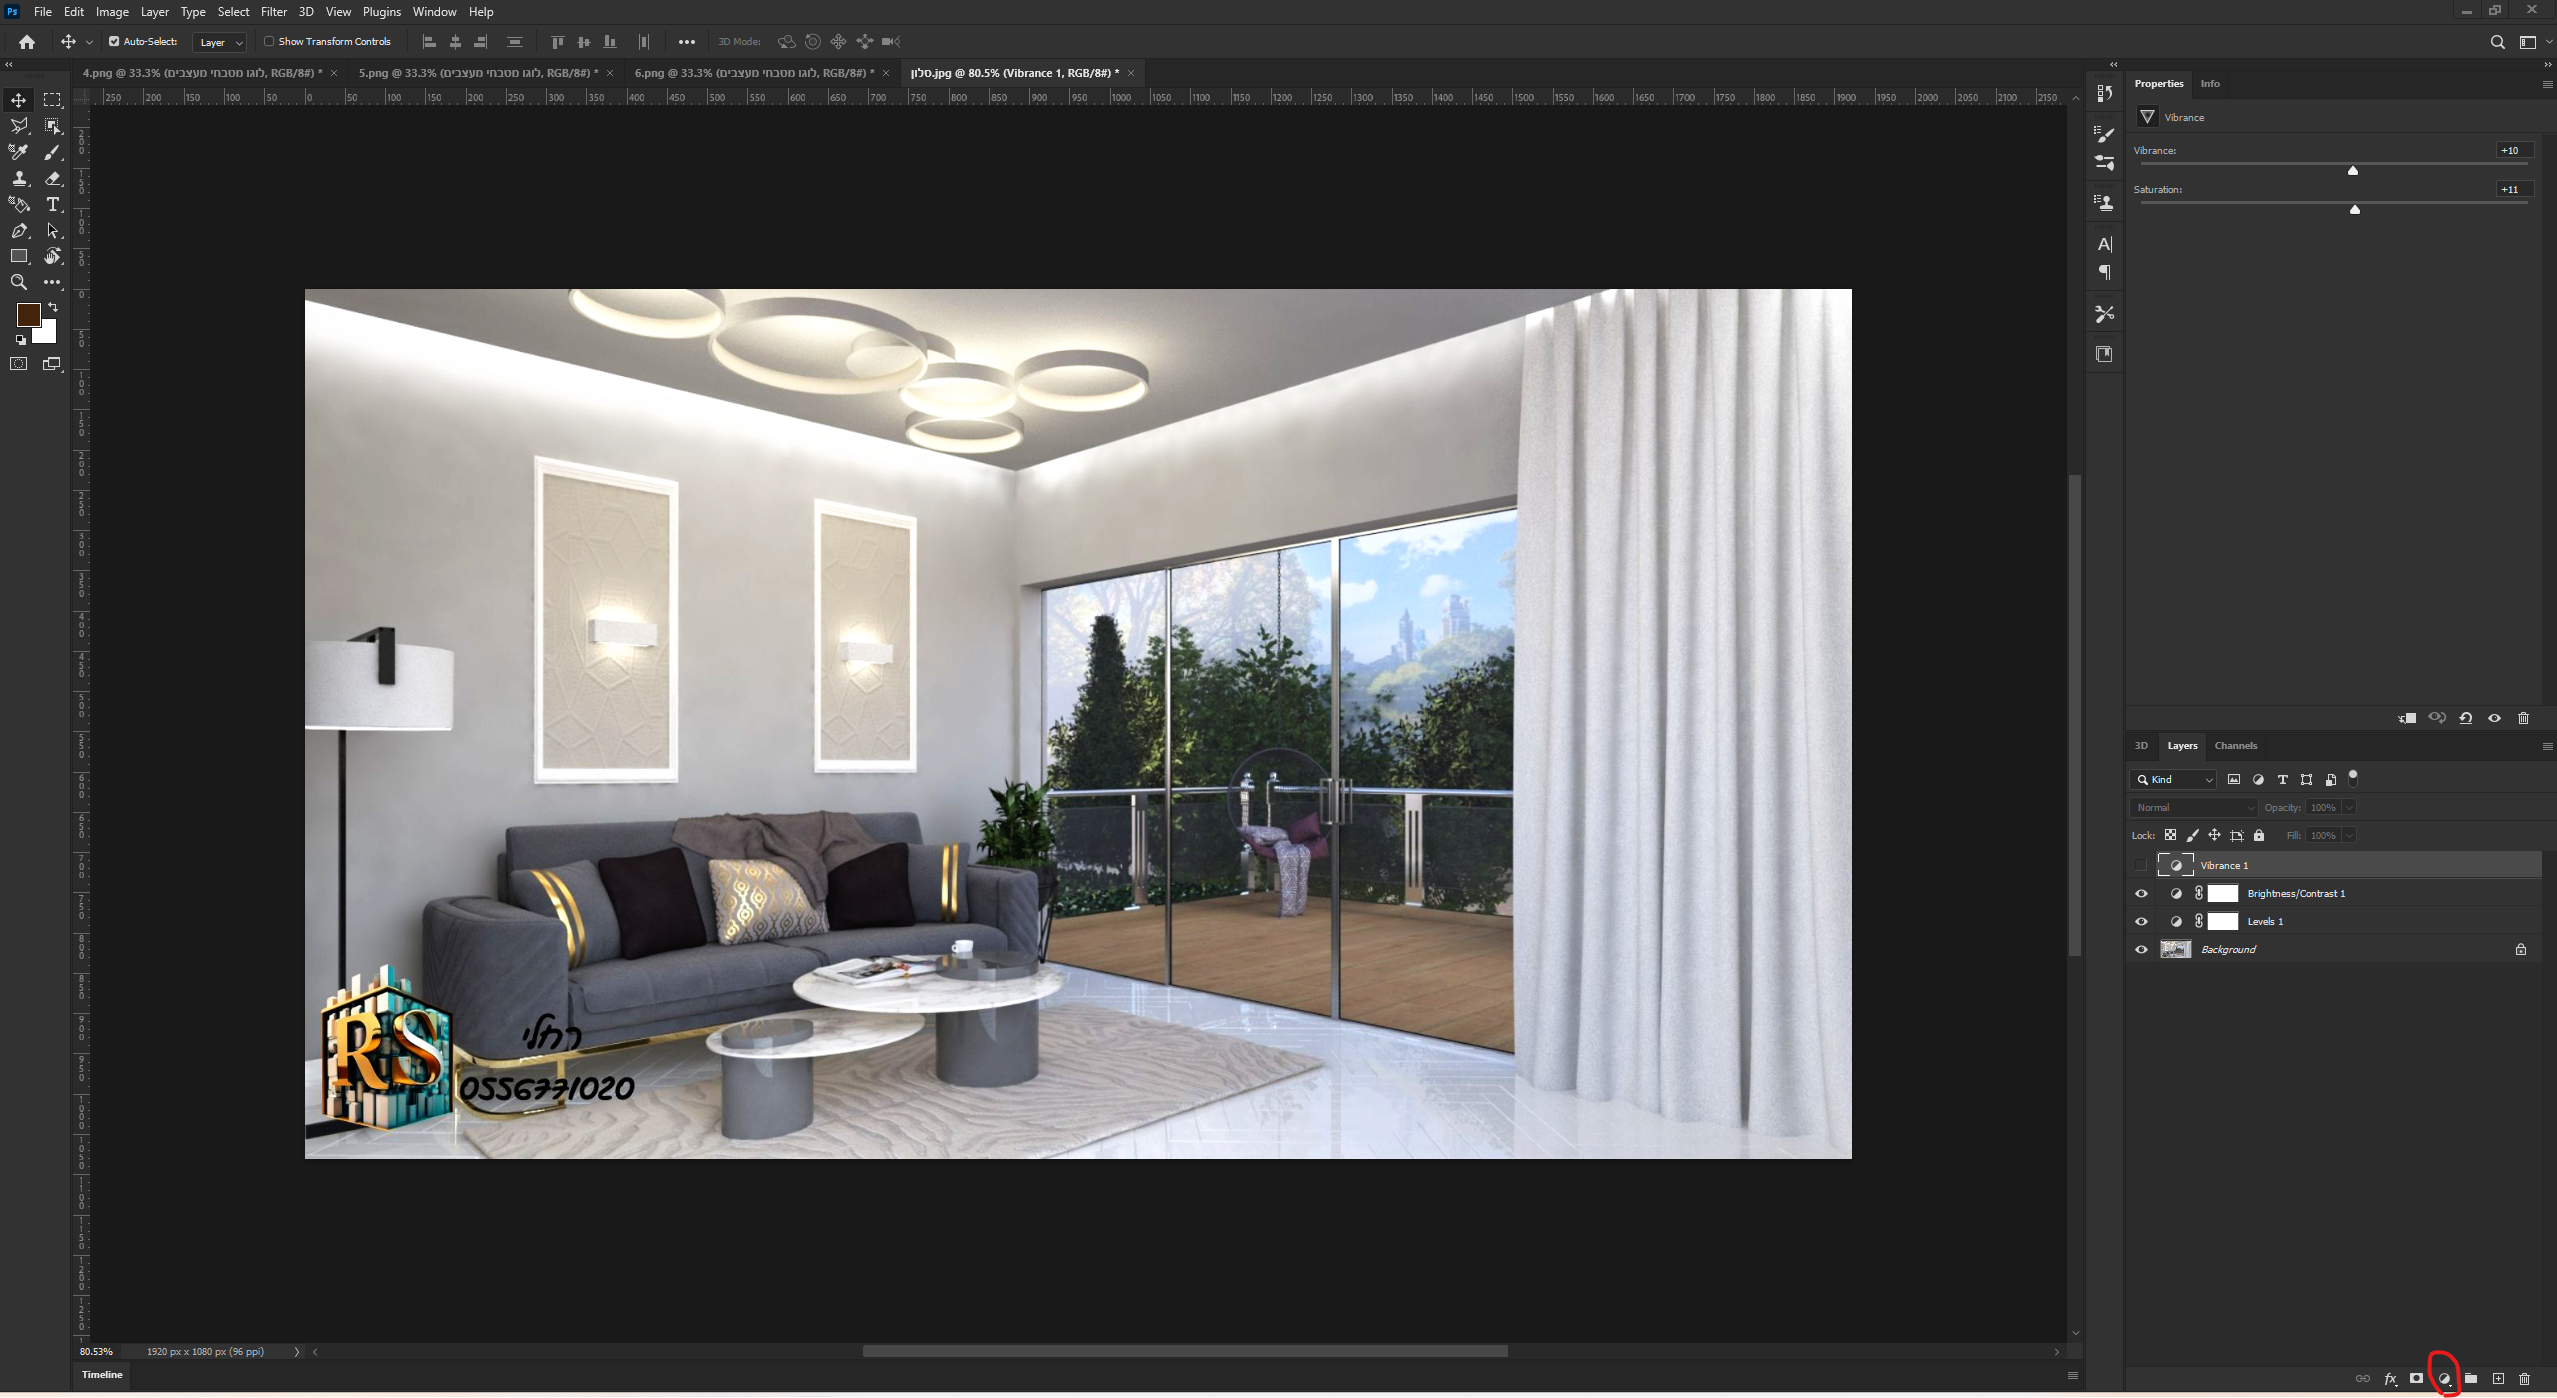2557x1398 pixels.
Task: Click the delete layer trash icon
Action: coord(2524,1379)
